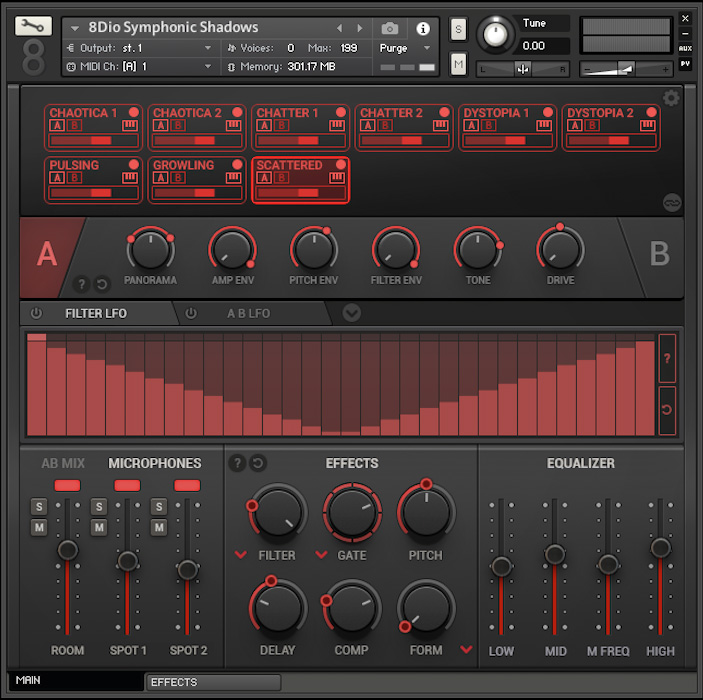Reset the layer A knob section
Image resolution: width=703 pixels, height=700 pixels.
(x=102, y=284)
